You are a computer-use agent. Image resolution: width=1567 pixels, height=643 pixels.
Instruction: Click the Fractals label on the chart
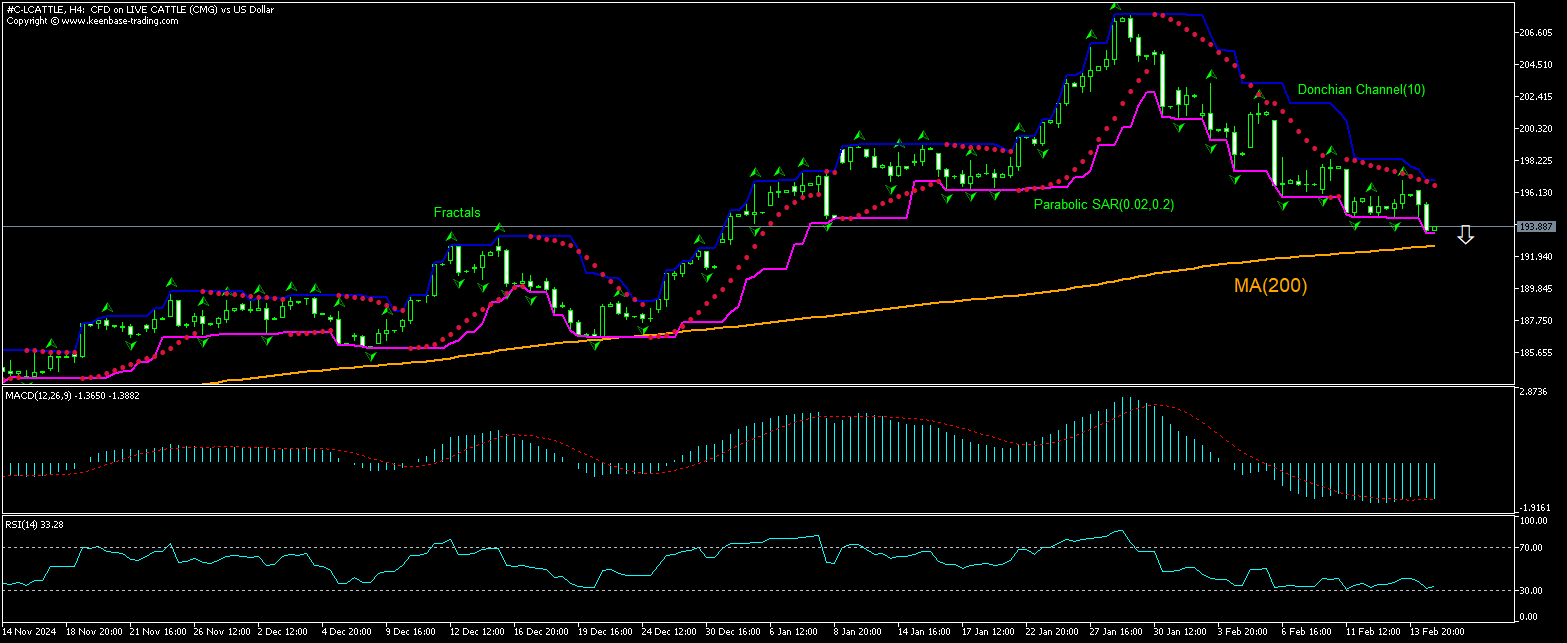pos(456,212)
